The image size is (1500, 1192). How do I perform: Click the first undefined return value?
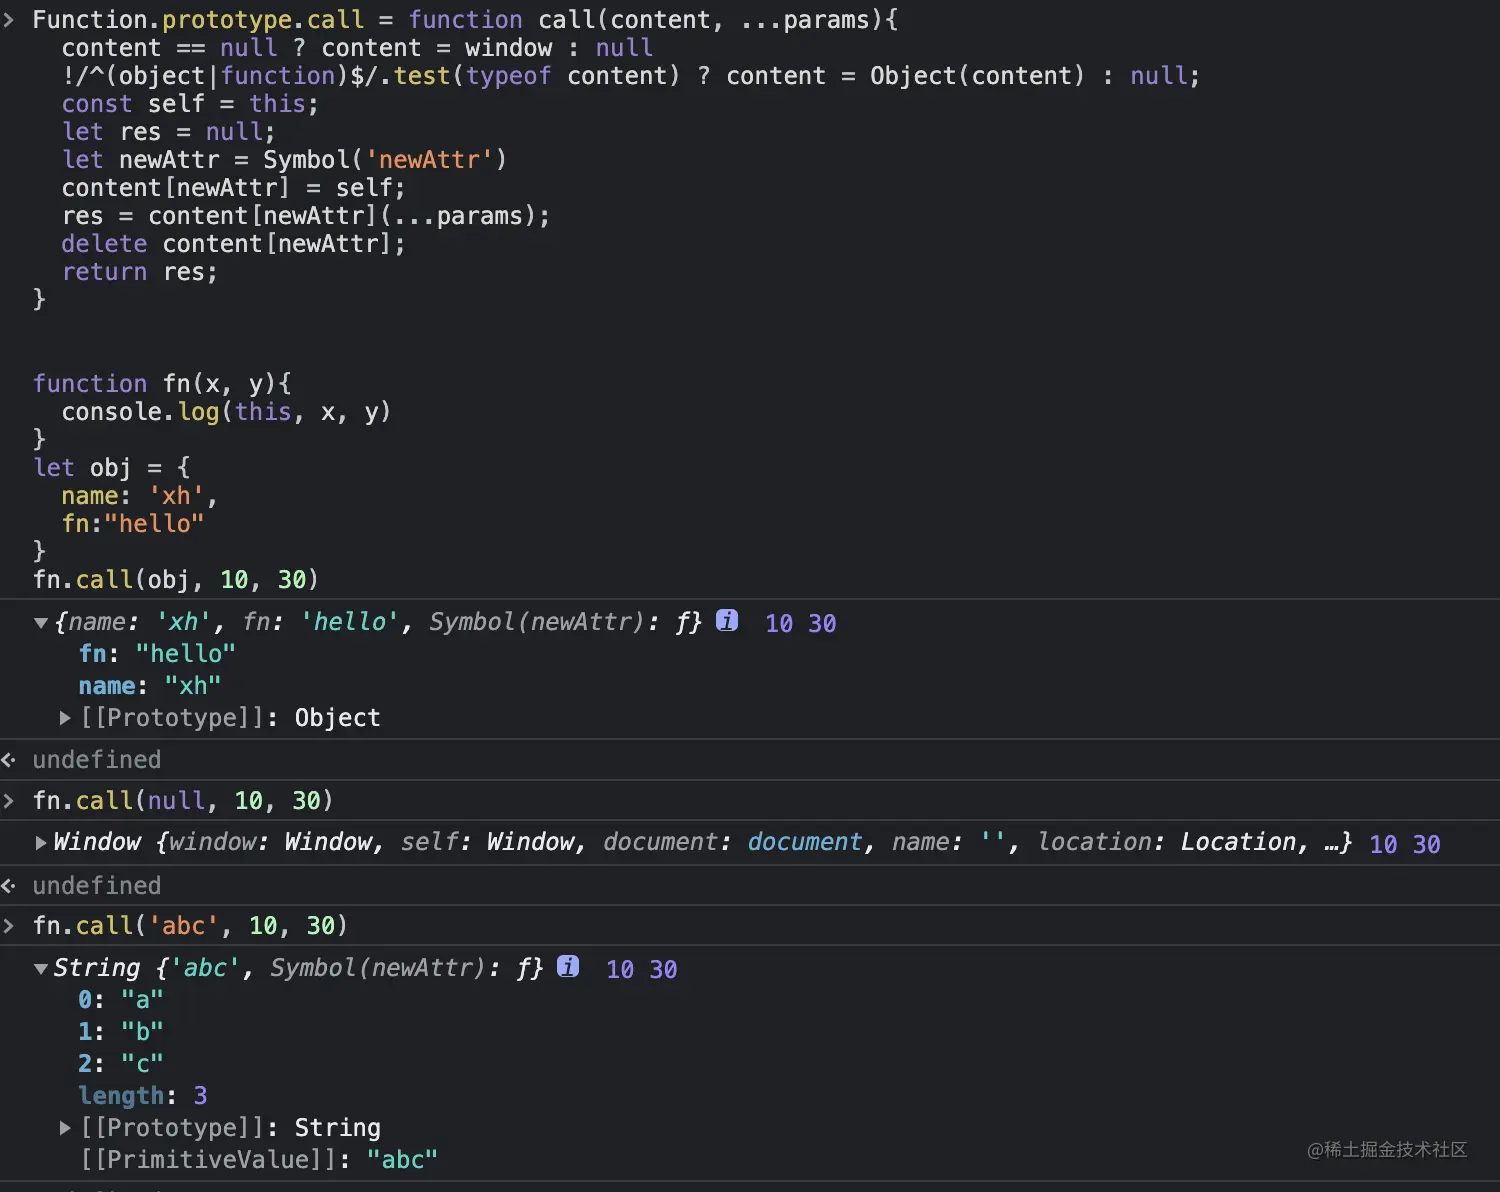(97, 760)
